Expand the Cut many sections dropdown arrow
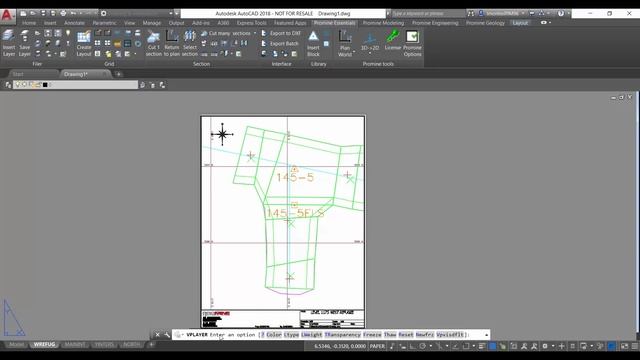The height and width of the screenshot is (360, 640). coord(255,33)
